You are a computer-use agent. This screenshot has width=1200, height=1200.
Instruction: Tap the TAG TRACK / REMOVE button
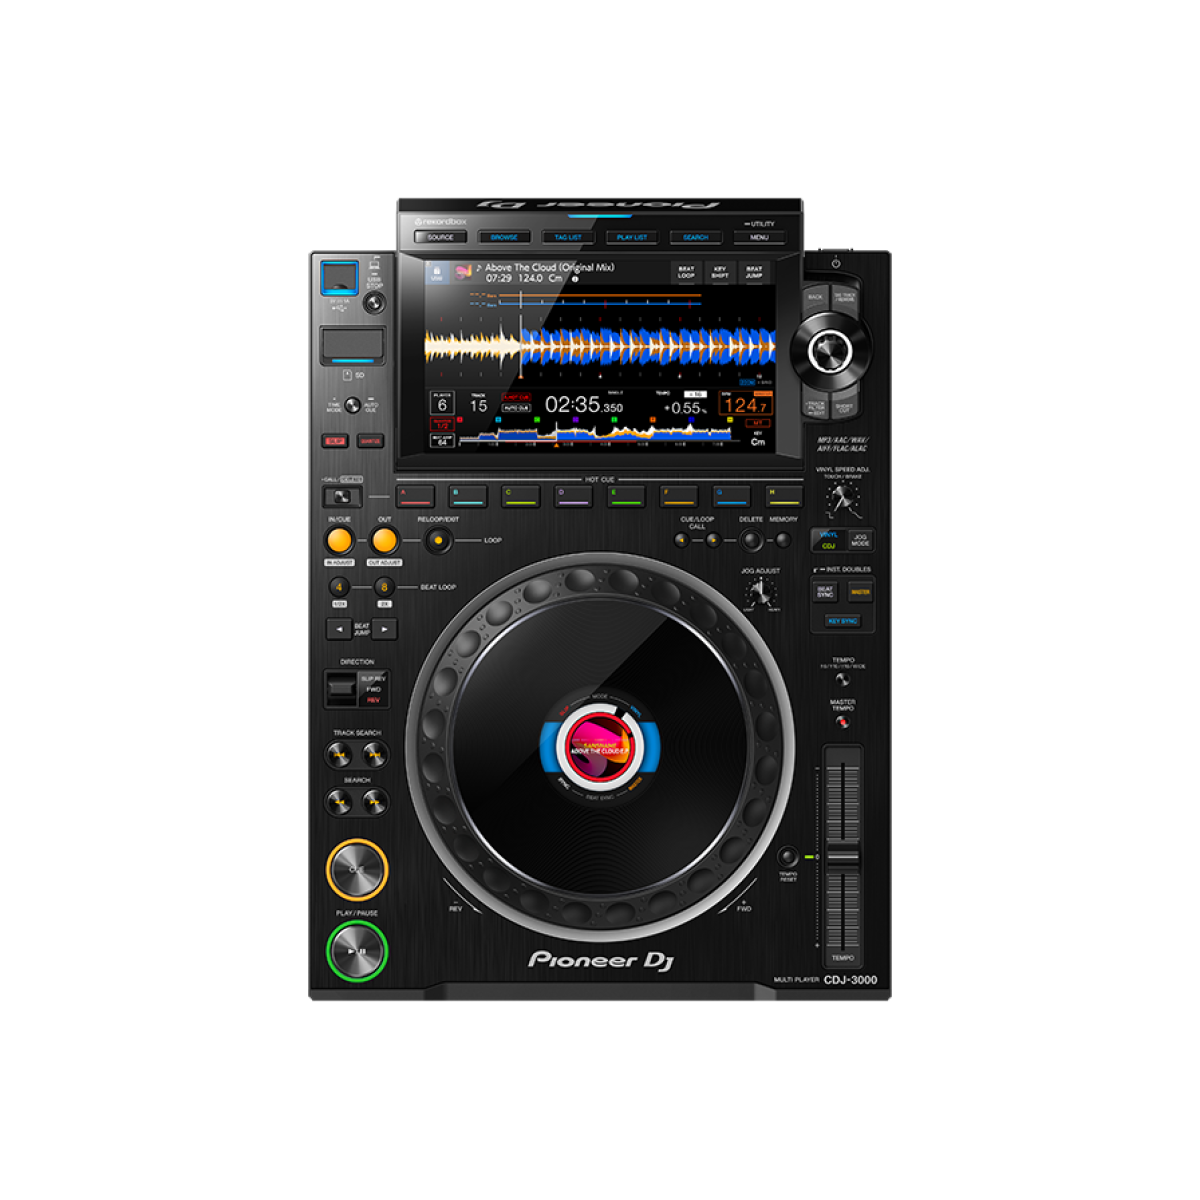(x=846, y=299)
